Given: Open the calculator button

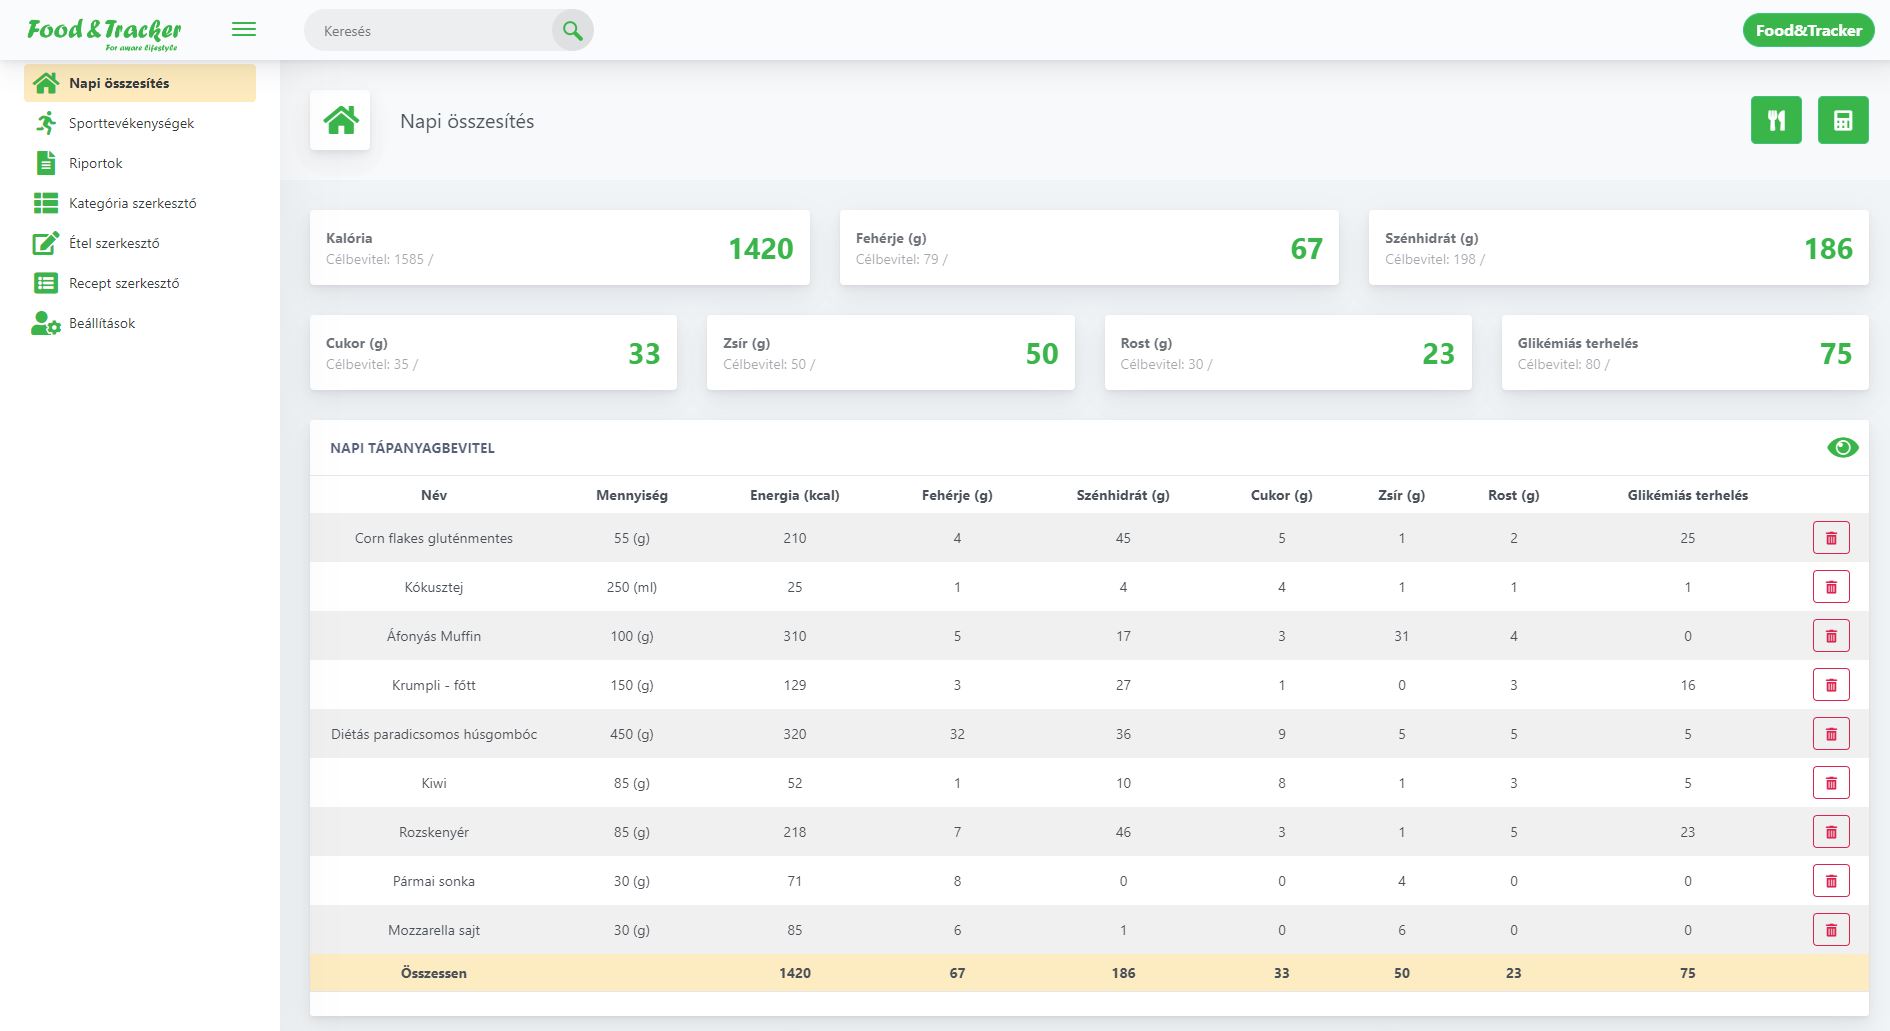Looking at the screenshot, I should (1843, 120).
